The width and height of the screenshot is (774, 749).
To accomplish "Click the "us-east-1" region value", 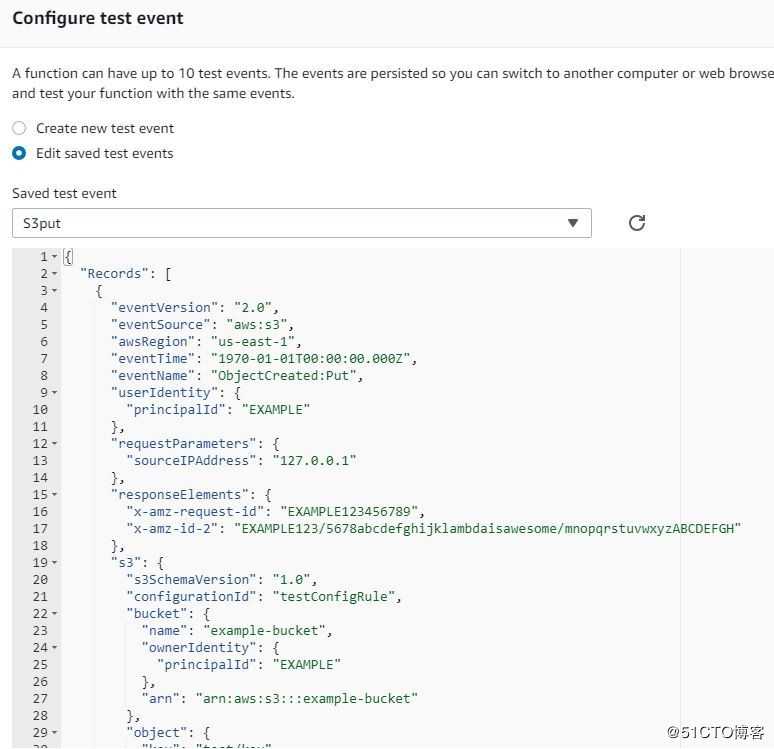I will 253,342.
